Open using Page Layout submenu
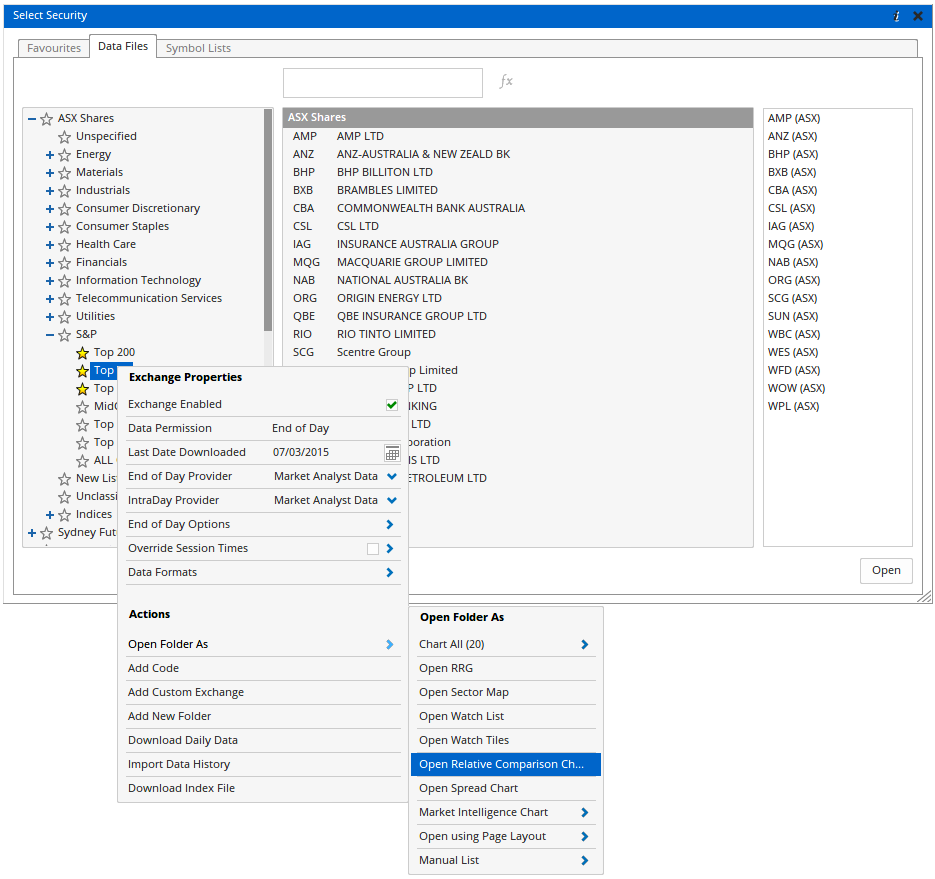Viewport: 935px width, 879px height. [x=506, y=836]
